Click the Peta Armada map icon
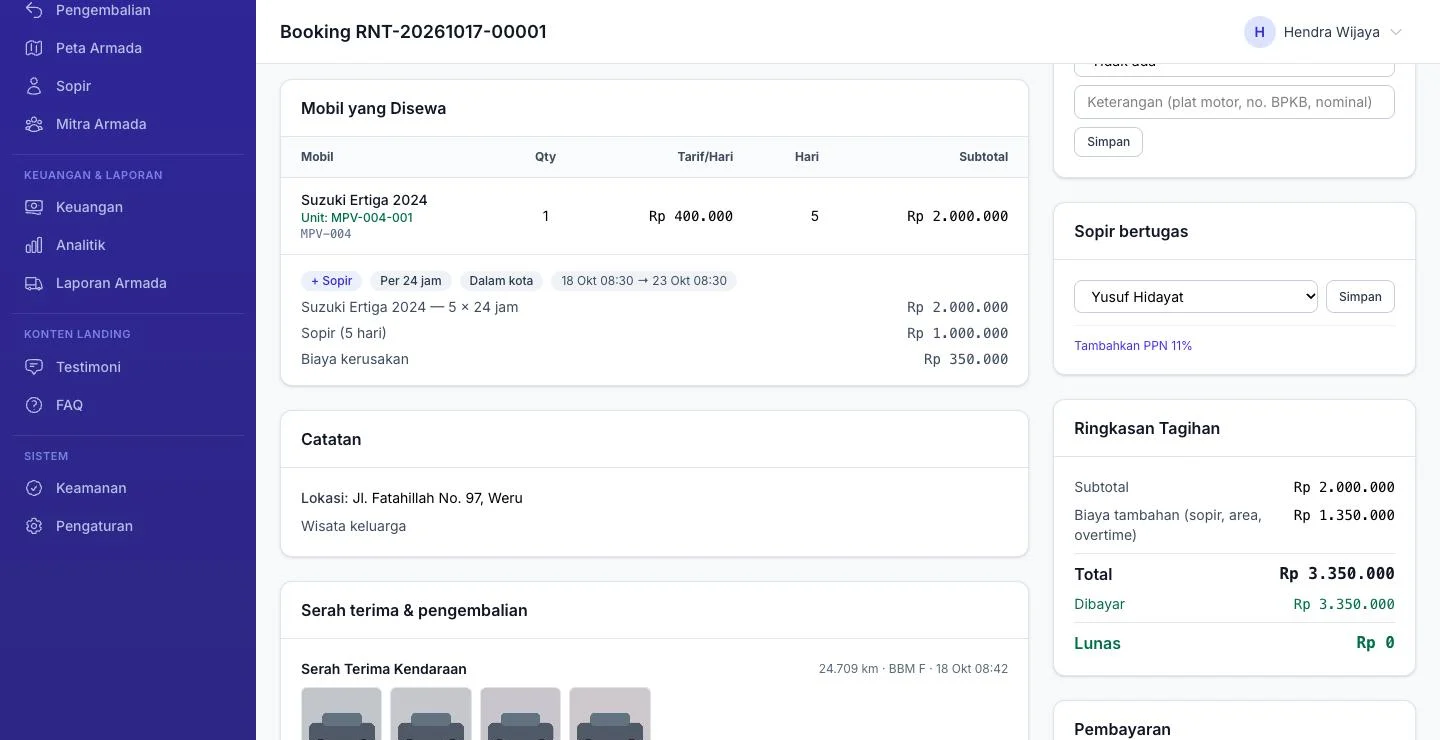Viewport: 1440px width, 740px height. coord(34,48)
